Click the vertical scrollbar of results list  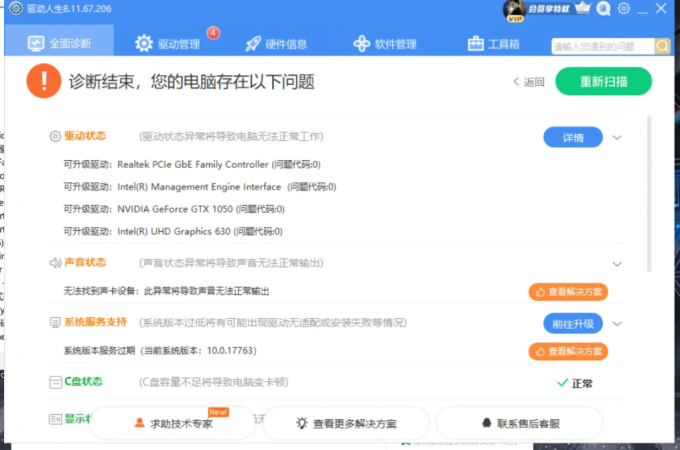coord(649,194)
